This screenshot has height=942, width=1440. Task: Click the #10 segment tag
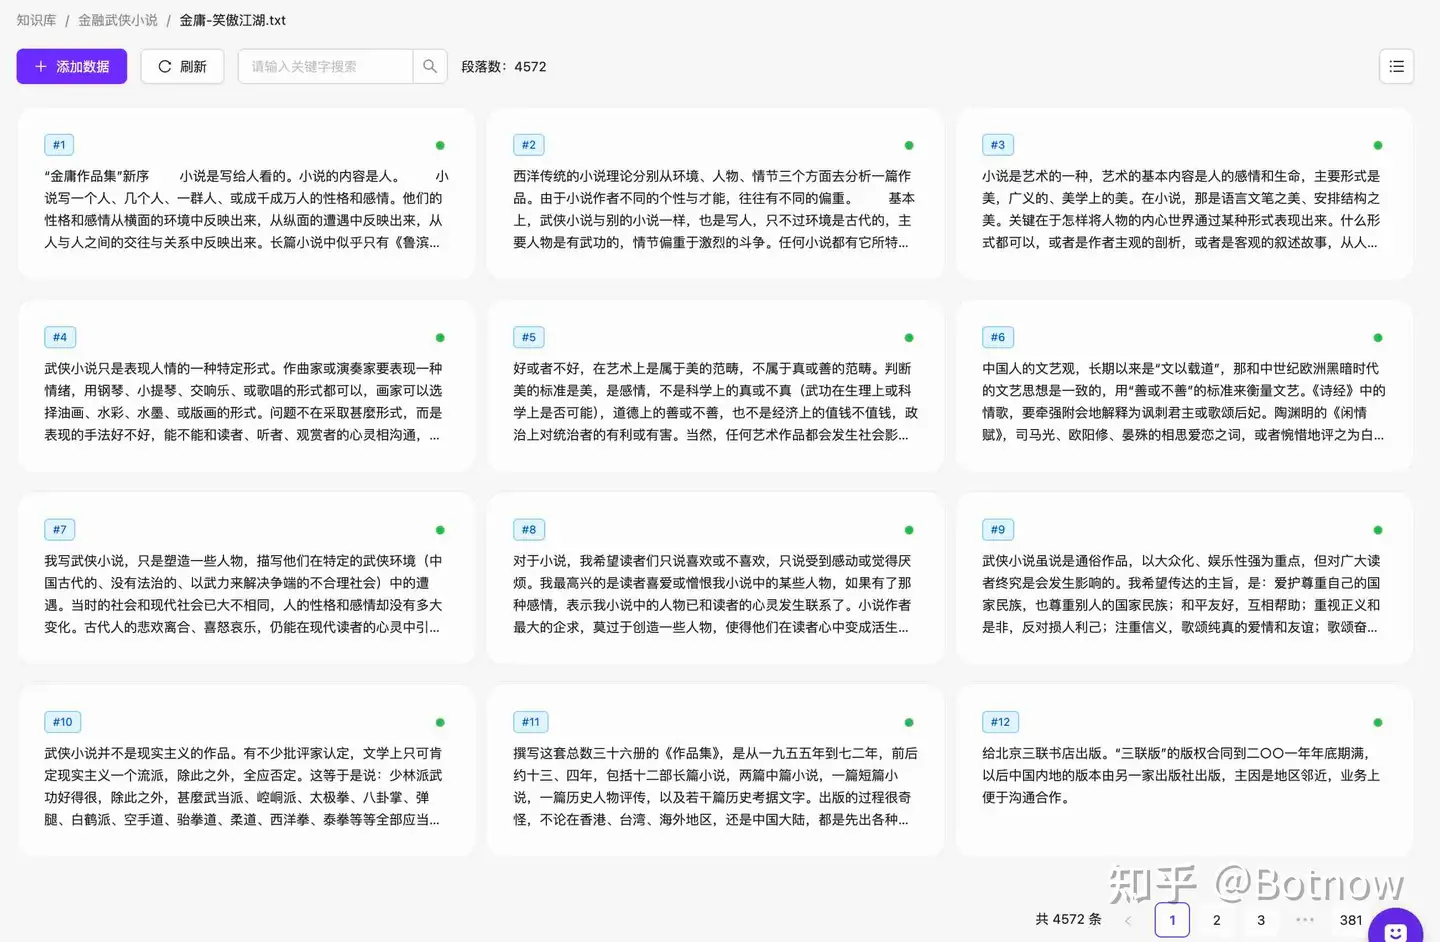[x=63, y=722]
